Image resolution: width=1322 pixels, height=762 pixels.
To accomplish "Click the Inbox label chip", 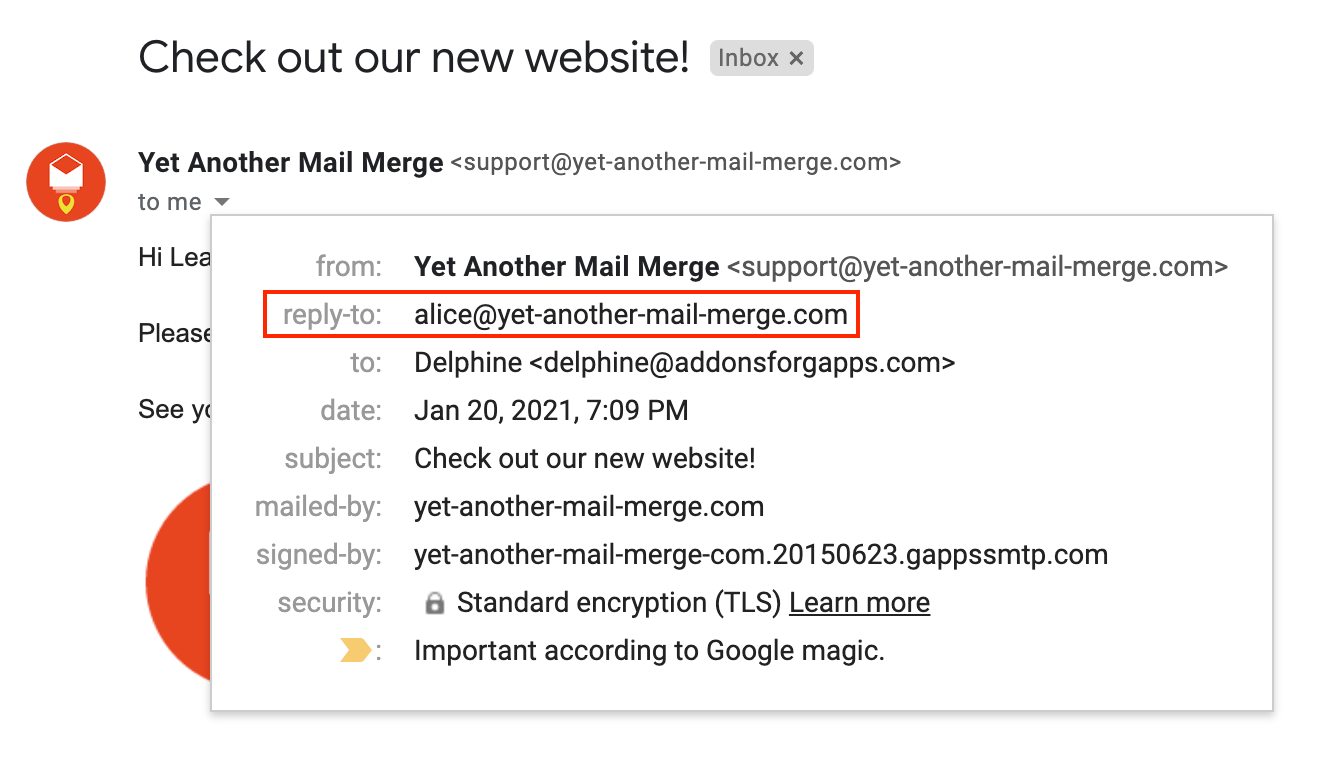I will point(748,59).
